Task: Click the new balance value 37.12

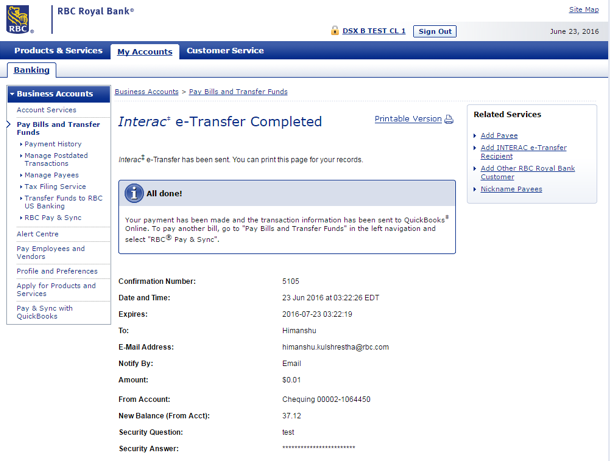Action: point(291,416)
